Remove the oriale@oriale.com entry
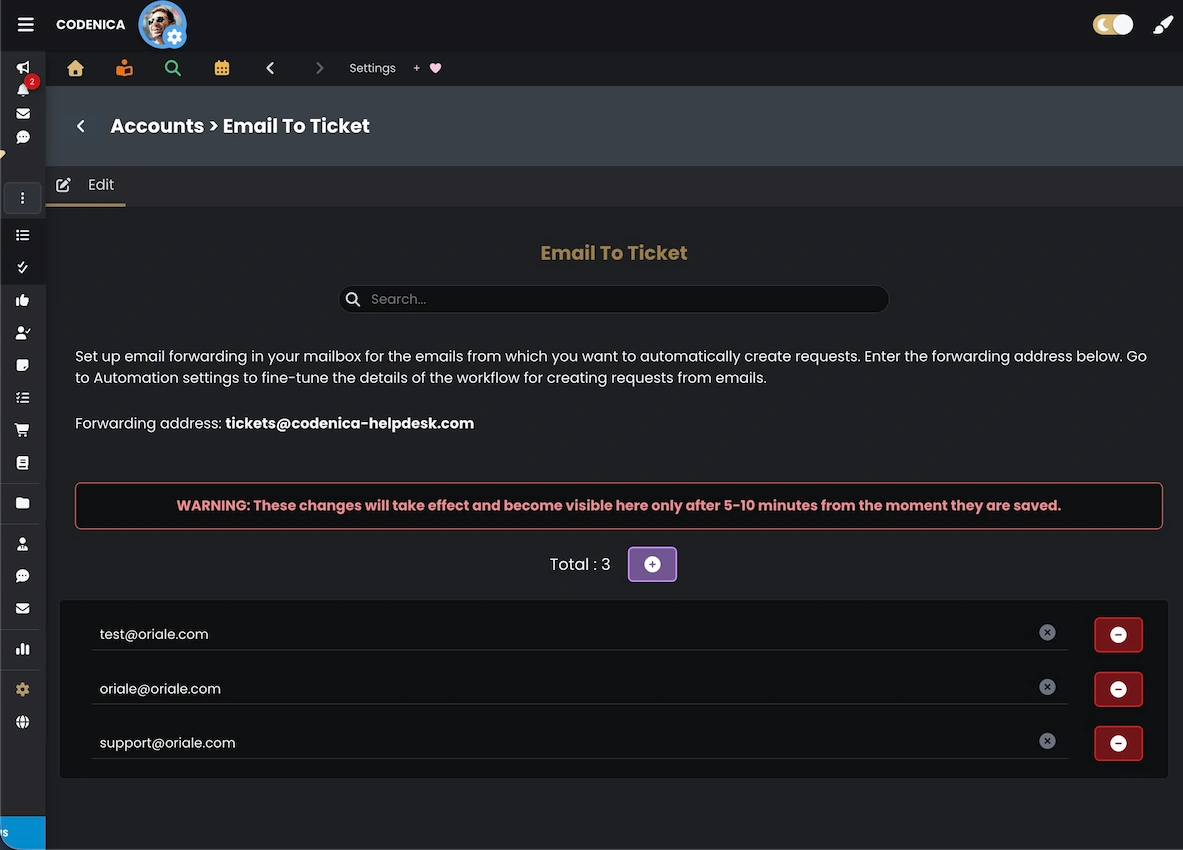 [x=1118, y=689]
